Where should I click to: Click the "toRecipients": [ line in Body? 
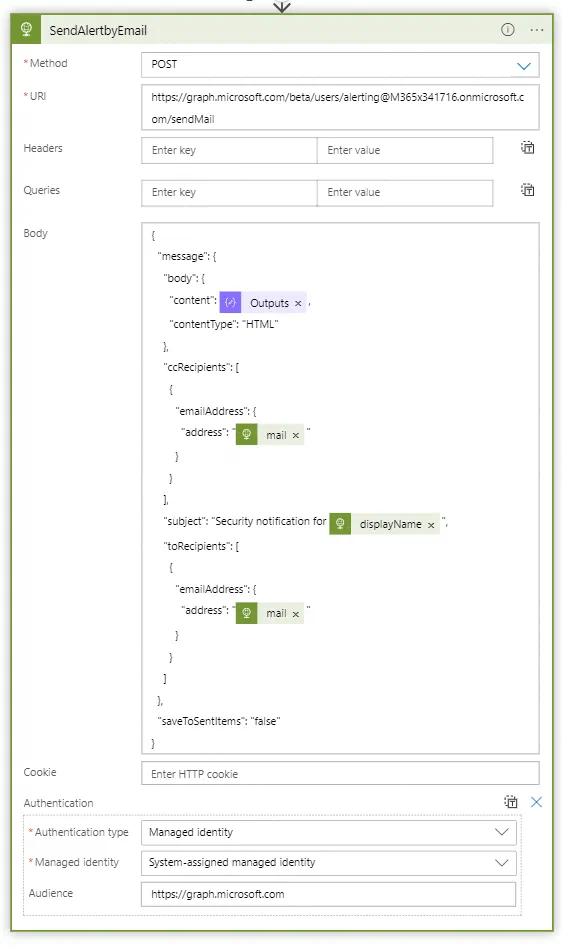[x=201, y=546]
